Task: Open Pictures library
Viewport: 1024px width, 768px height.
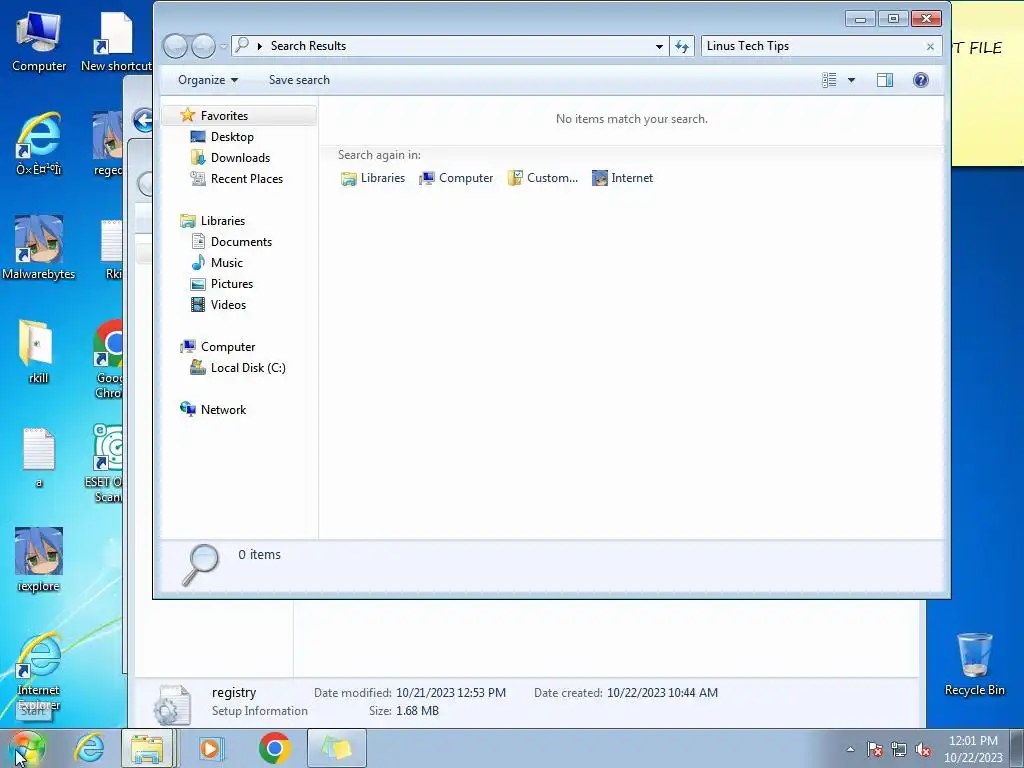Action: [232, 283]
